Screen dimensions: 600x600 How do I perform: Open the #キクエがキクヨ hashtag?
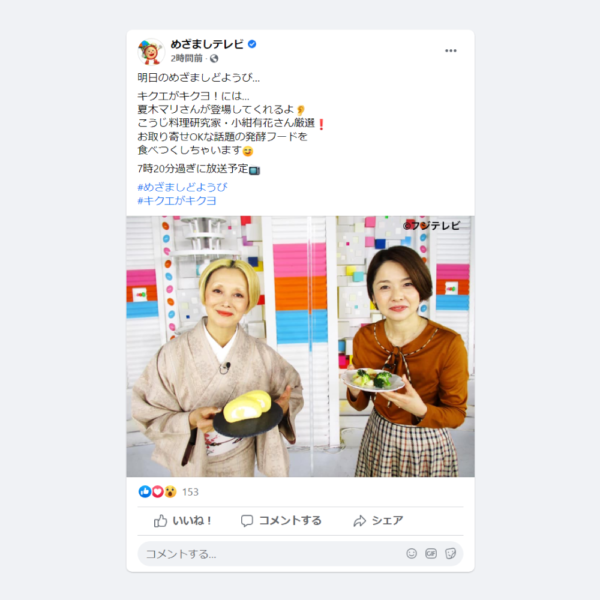tap(177, 201)
